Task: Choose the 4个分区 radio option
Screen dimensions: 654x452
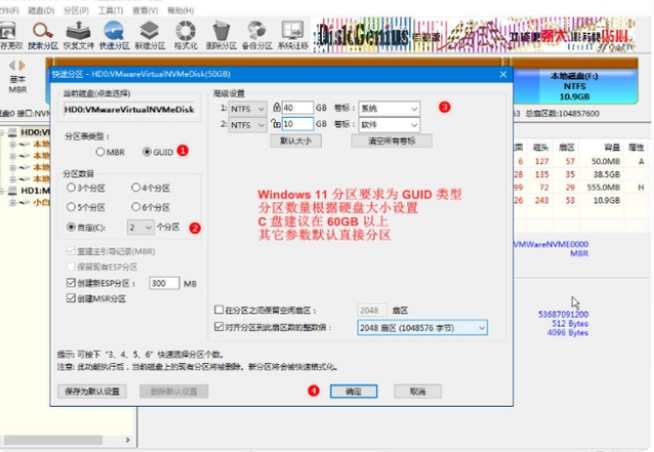Action: [x=137, y=187]
